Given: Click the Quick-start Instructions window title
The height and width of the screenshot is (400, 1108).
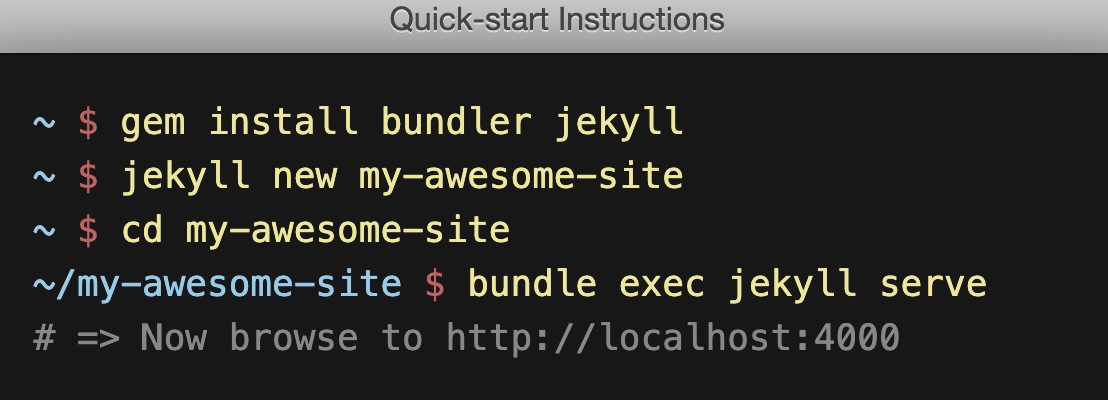Looking at the screenshot, I should click(x=557, y=19).
